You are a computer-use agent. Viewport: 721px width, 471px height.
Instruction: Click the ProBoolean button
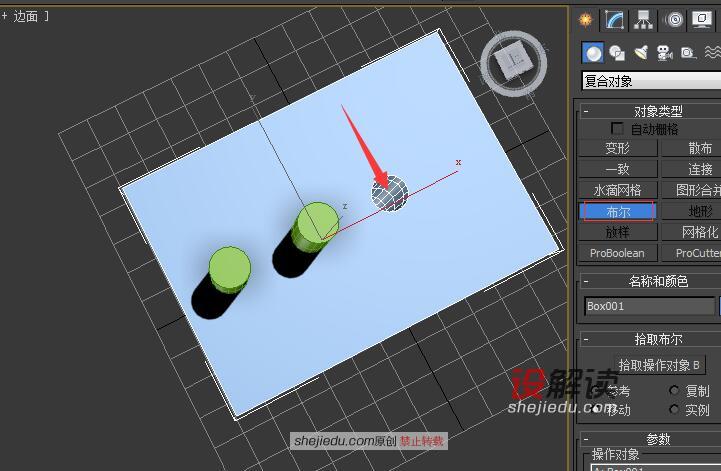[618, 253]
